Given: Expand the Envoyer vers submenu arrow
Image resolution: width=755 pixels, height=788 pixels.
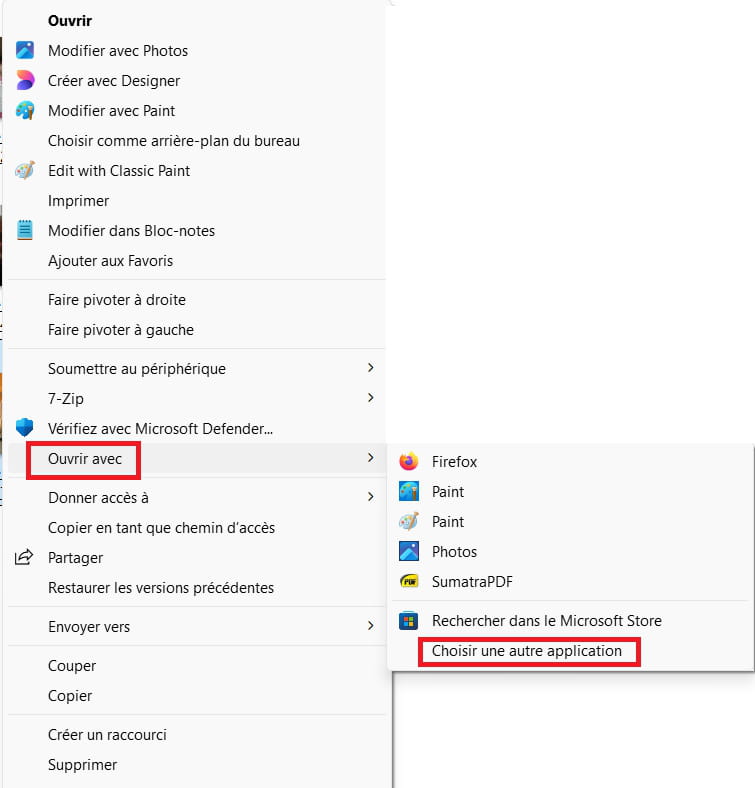Looking at the screenshot, I should pos(371,627).
